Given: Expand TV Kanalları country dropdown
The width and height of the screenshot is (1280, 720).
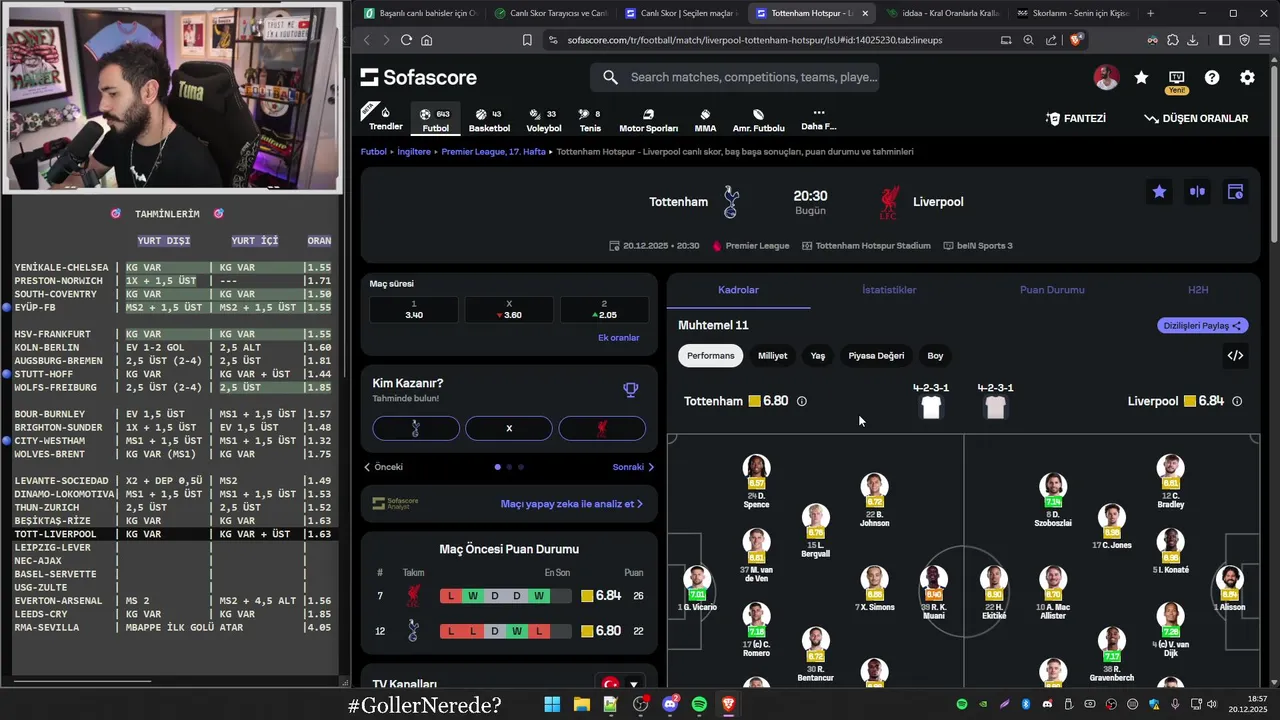Looking at the screenshot, I should point(621,685).
